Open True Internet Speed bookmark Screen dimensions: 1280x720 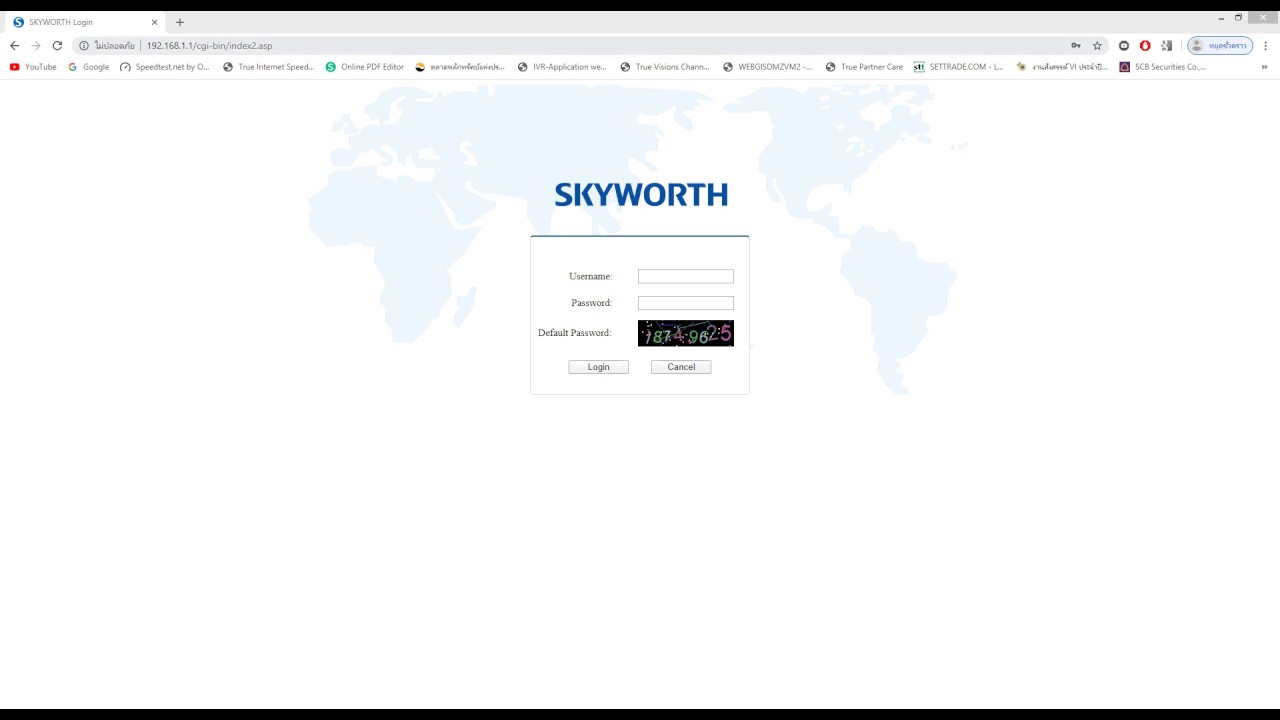click(x=268, y=67)
